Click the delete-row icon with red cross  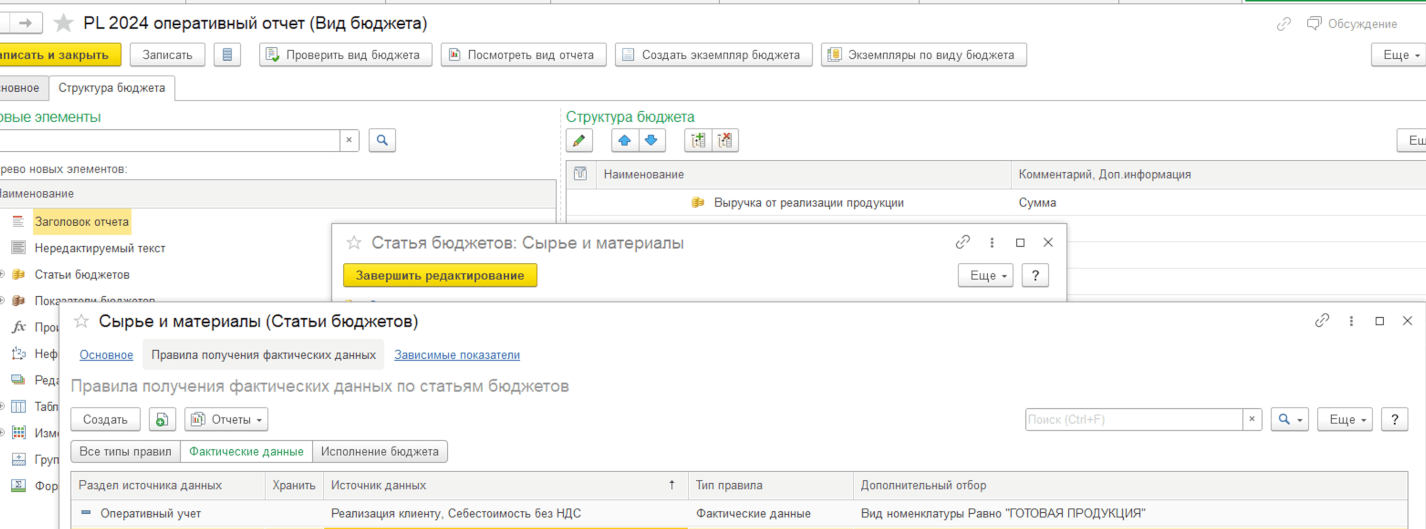point(725,141)
